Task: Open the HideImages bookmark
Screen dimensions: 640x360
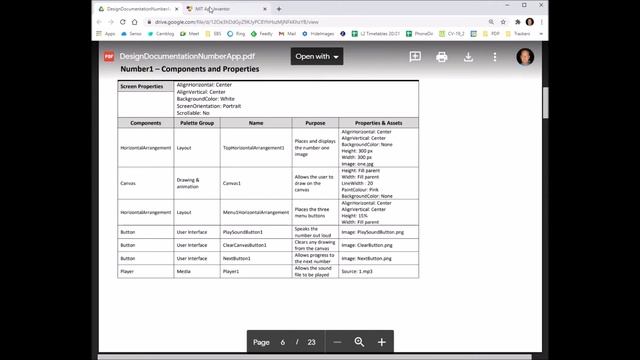Action: pyautogui.click(x=318, y=34)
